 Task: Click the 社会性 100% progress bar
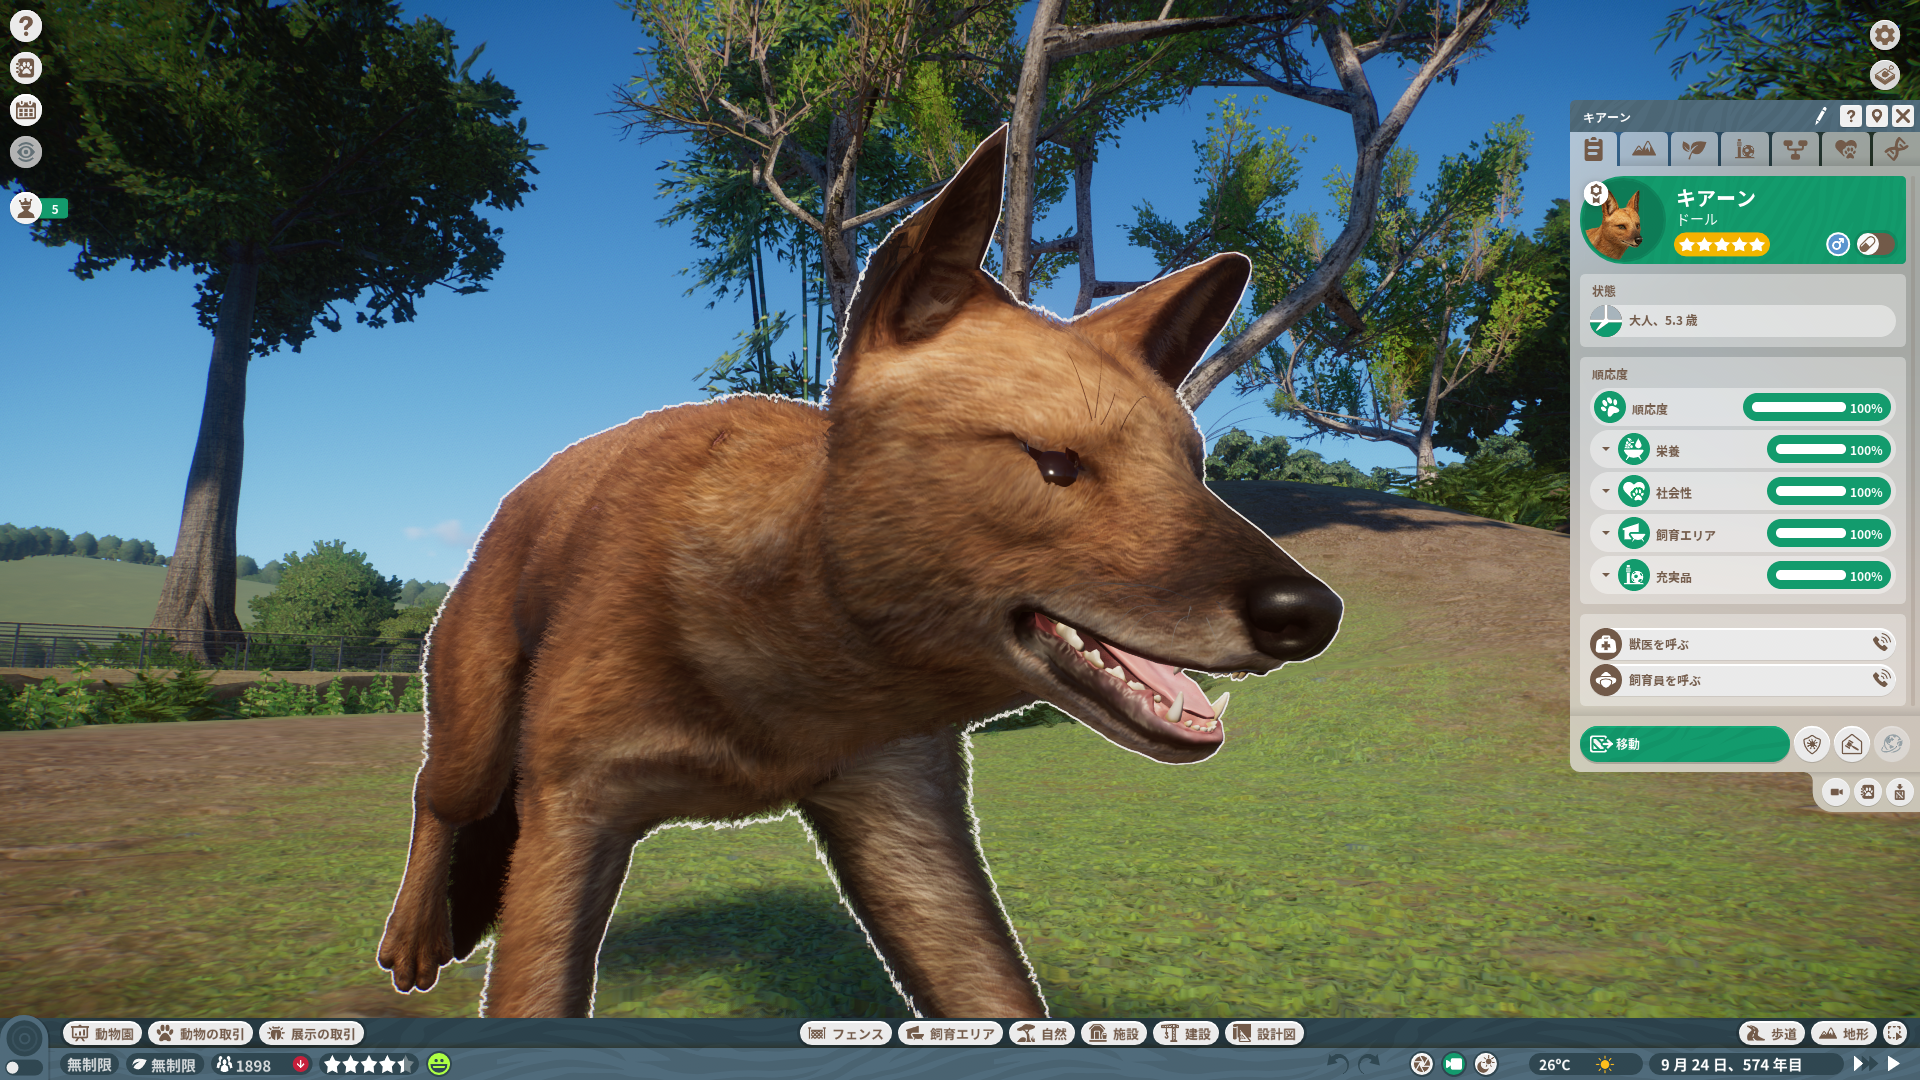pos(1829,492)
